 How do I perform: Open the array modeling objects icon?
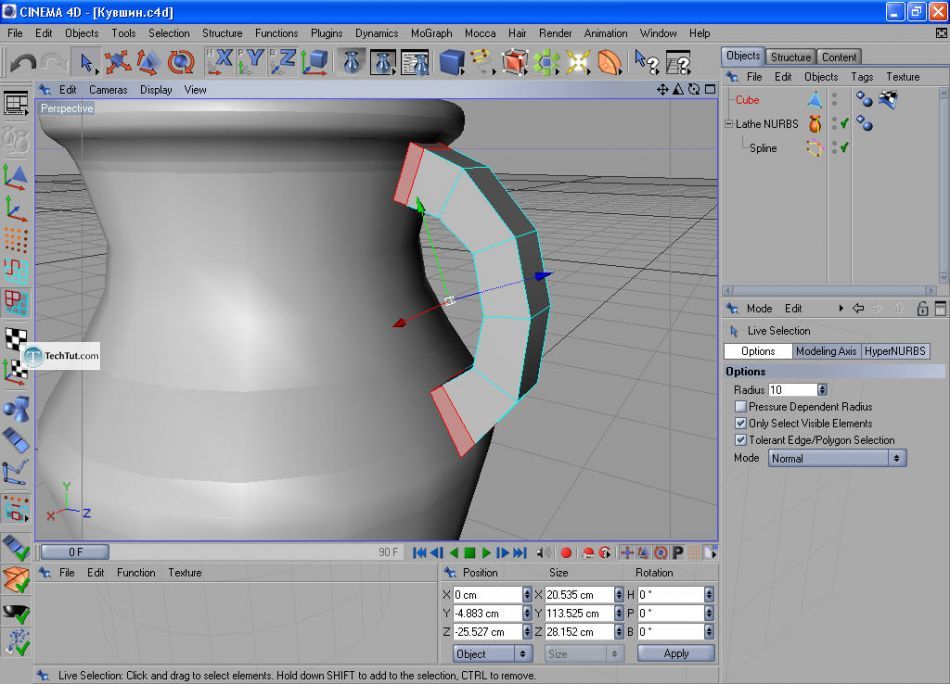pyautogui.click(x=546, y=62)
